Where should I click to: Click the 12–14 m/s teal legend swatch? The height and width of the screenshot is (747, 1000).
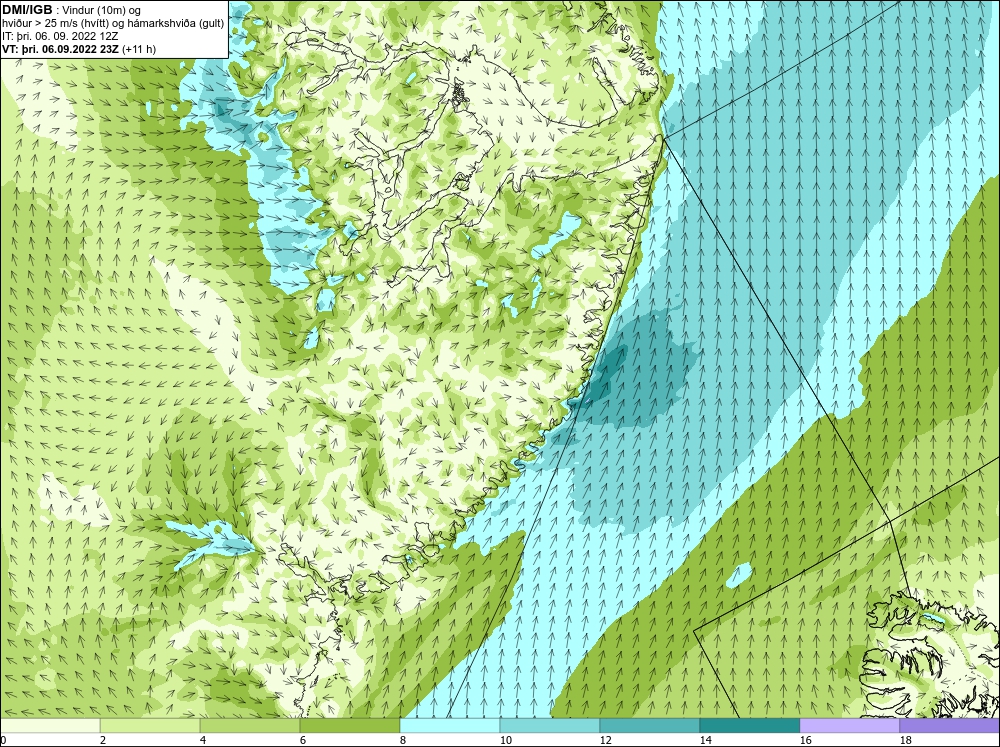(x=650, y=726)
